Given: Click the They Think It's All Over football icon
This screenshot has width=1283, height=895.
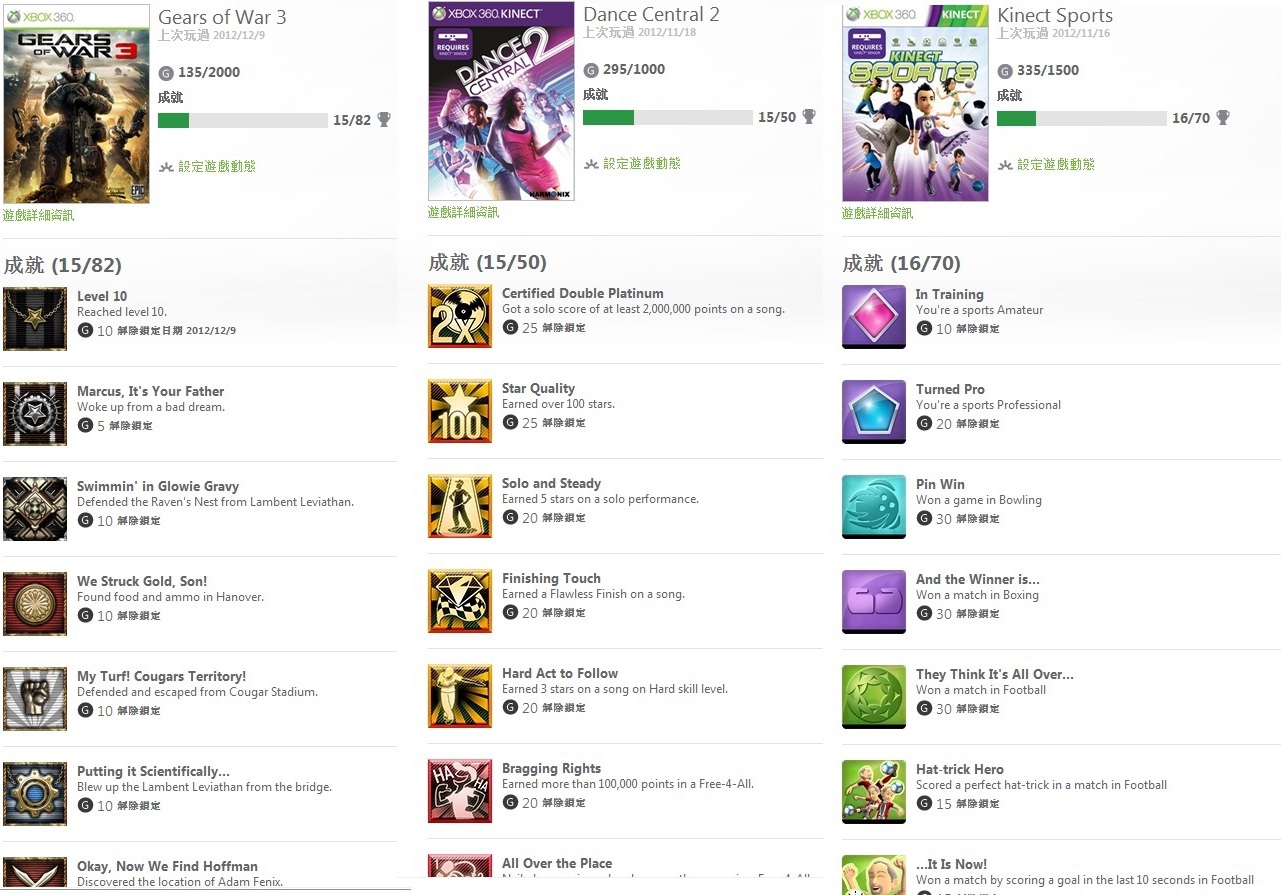Looking at the screenshot, I should click(x=874, y=697).
